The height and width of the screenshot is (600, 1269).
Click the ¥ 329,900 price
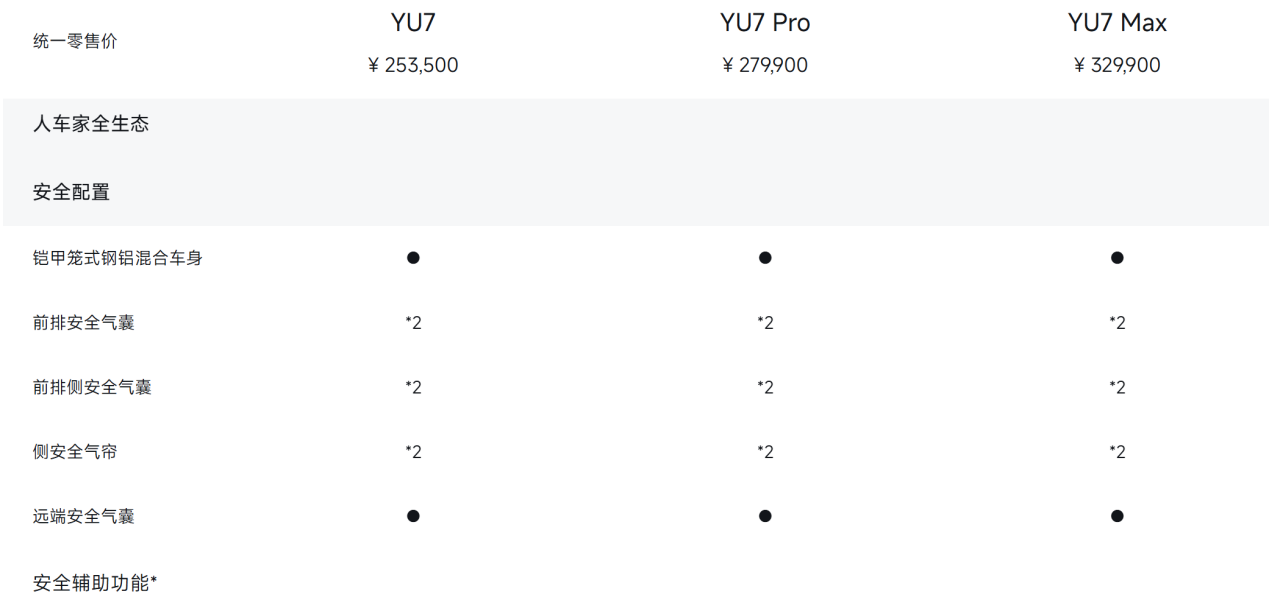1117,66
